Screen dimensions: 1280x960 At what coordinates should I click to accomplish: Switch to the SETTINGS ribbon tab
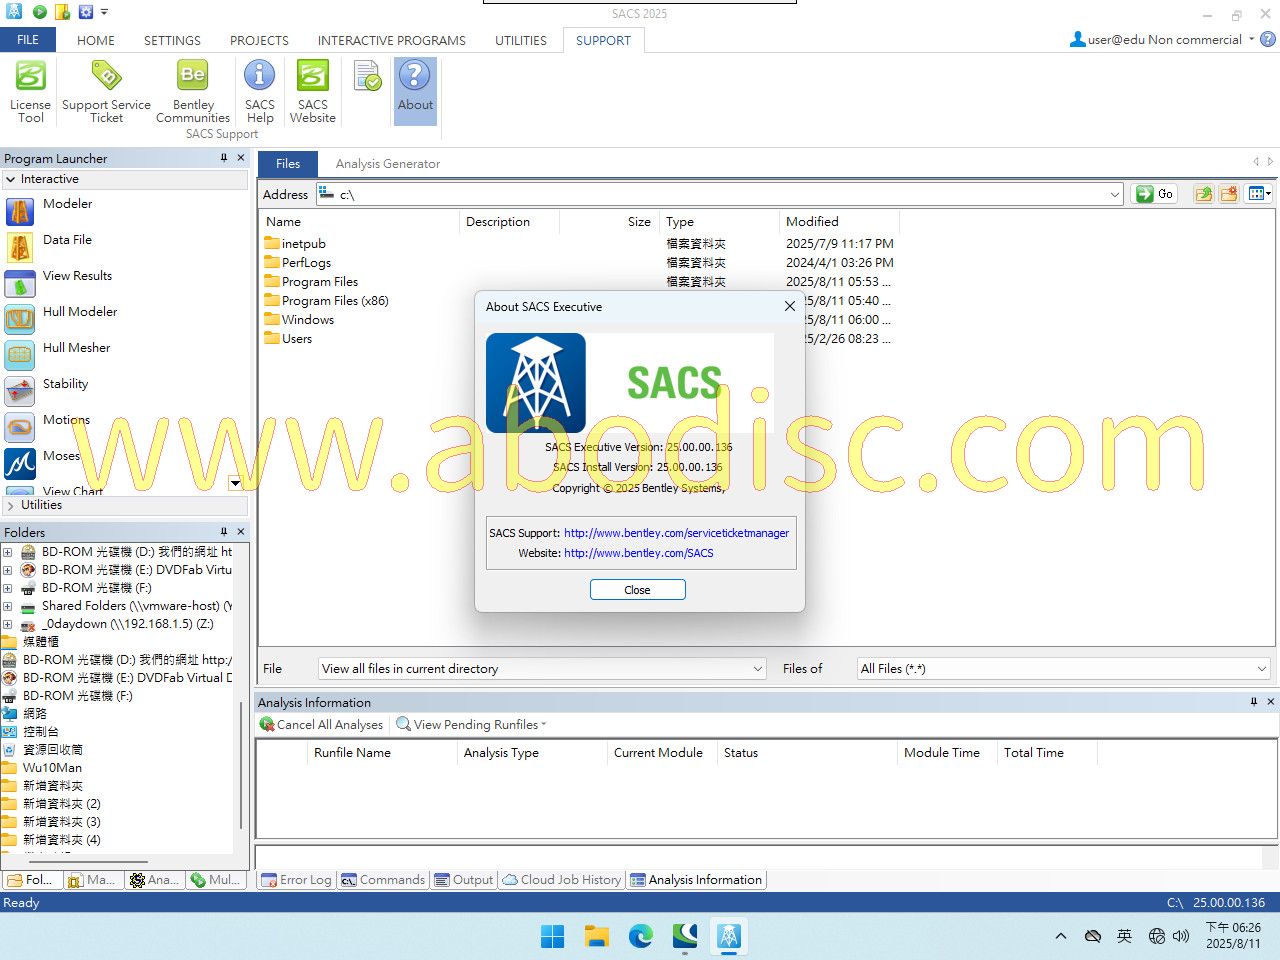click(172, 40)
